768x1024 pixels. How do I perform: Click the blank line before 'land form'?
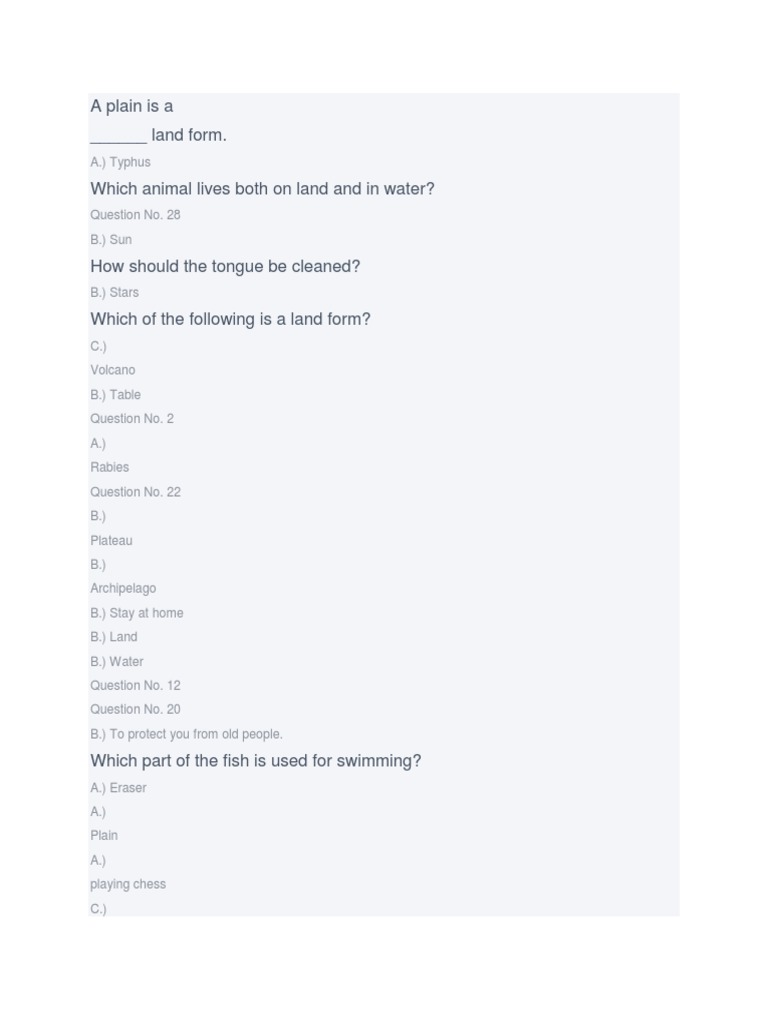[118, 138]
